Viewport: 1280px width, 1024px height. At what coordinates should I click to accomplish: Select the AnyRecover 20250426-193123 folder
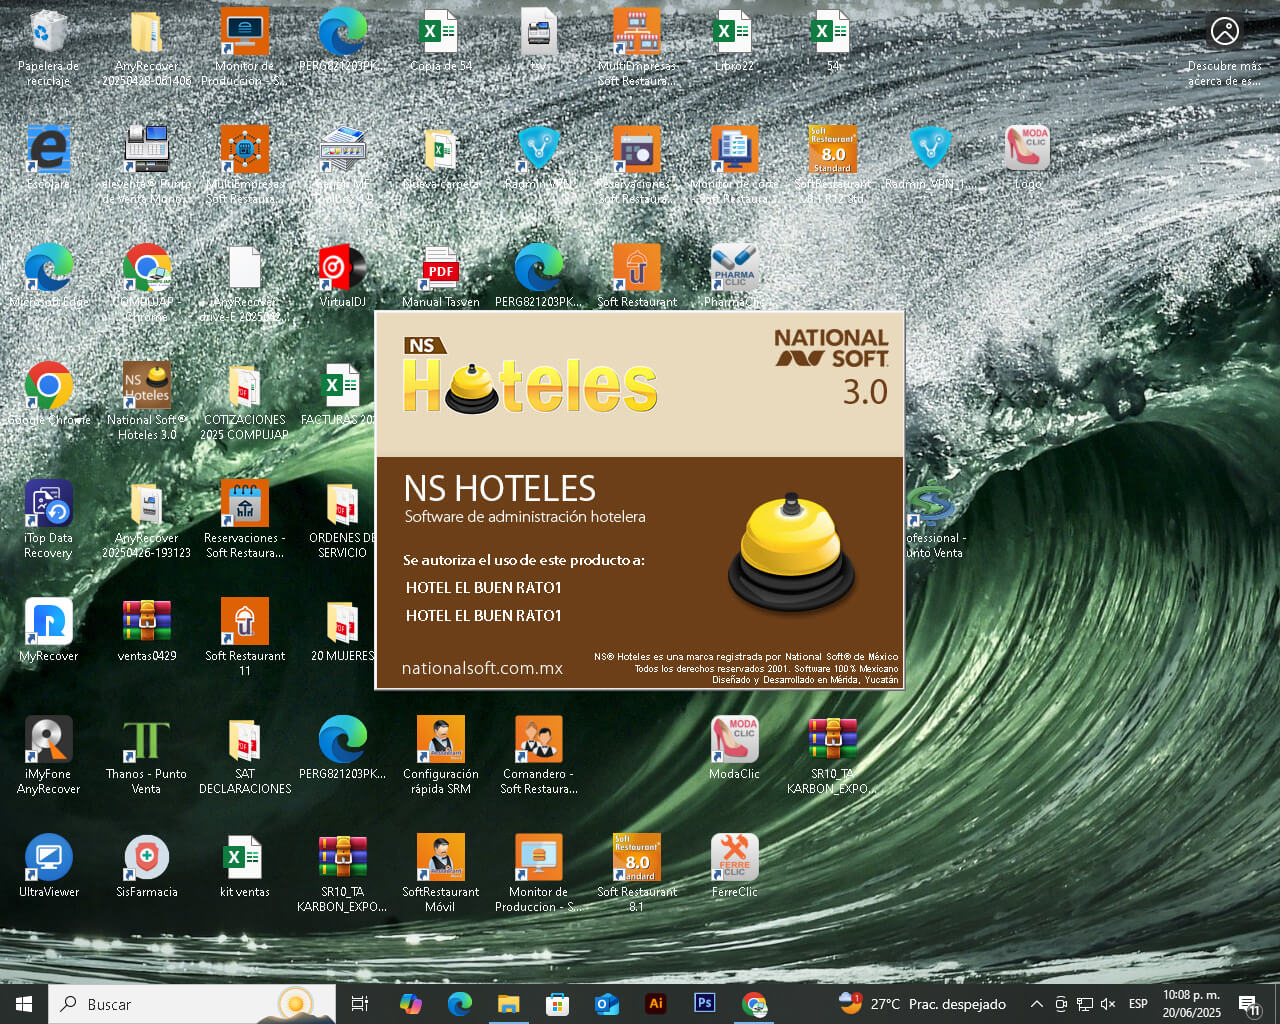coord(146,519)
